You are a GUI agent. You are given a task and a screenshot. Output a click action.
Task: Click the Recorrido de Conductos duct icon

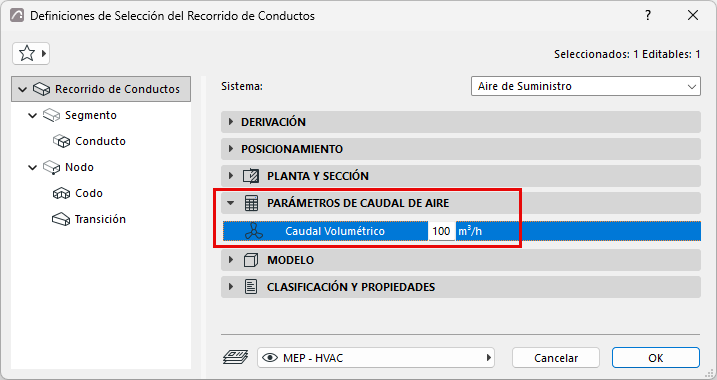[x=41, y=89]
